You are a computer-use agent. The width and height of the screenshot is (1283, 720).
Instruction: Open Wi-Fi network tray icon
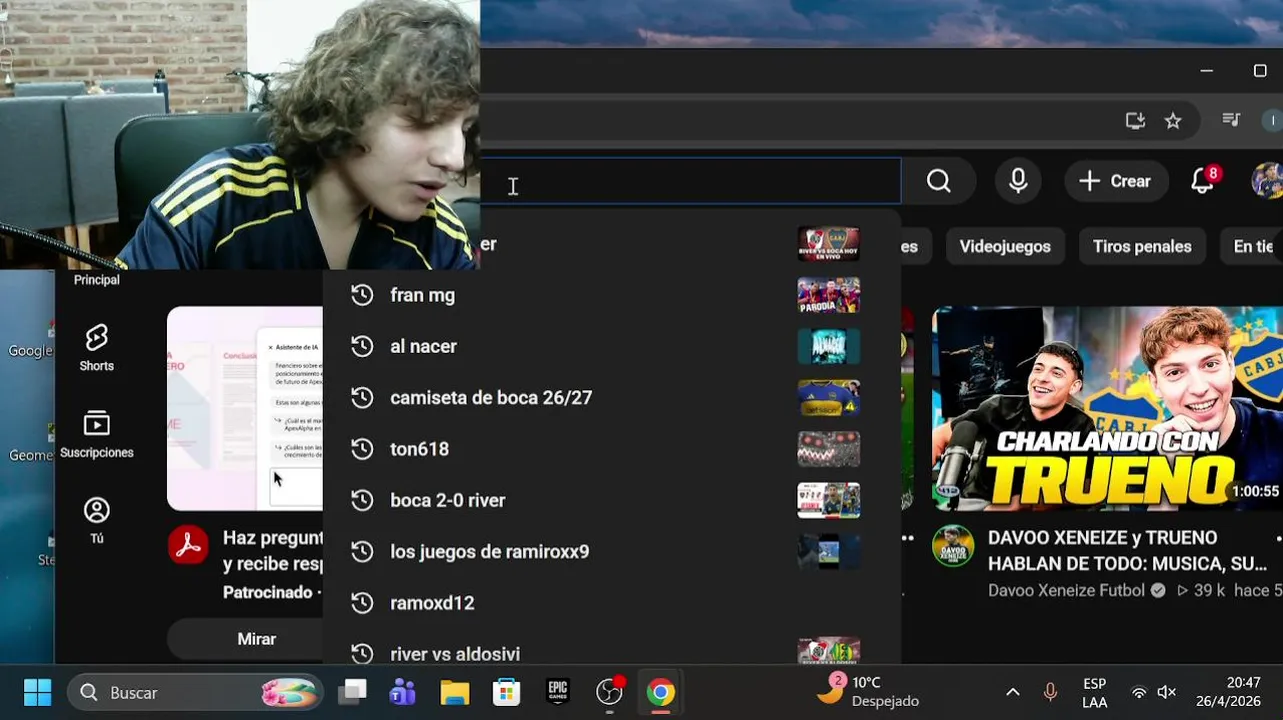tap(1139, 692)
